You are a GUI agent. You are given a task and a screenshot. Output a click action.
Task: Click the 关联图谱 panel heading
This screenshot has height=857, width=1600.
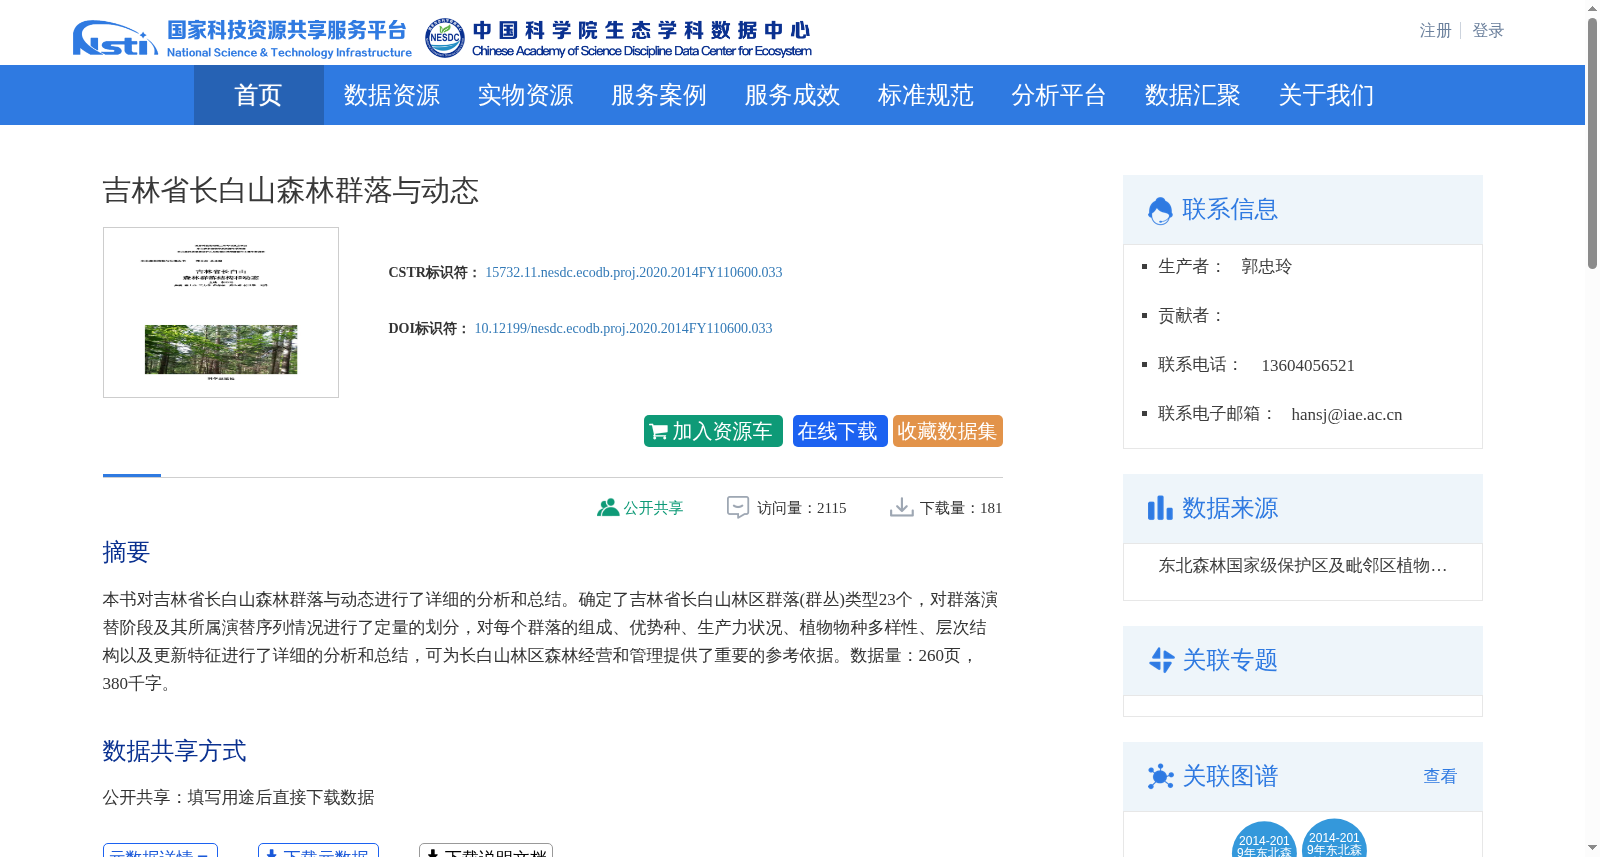tap(1230, 776)
